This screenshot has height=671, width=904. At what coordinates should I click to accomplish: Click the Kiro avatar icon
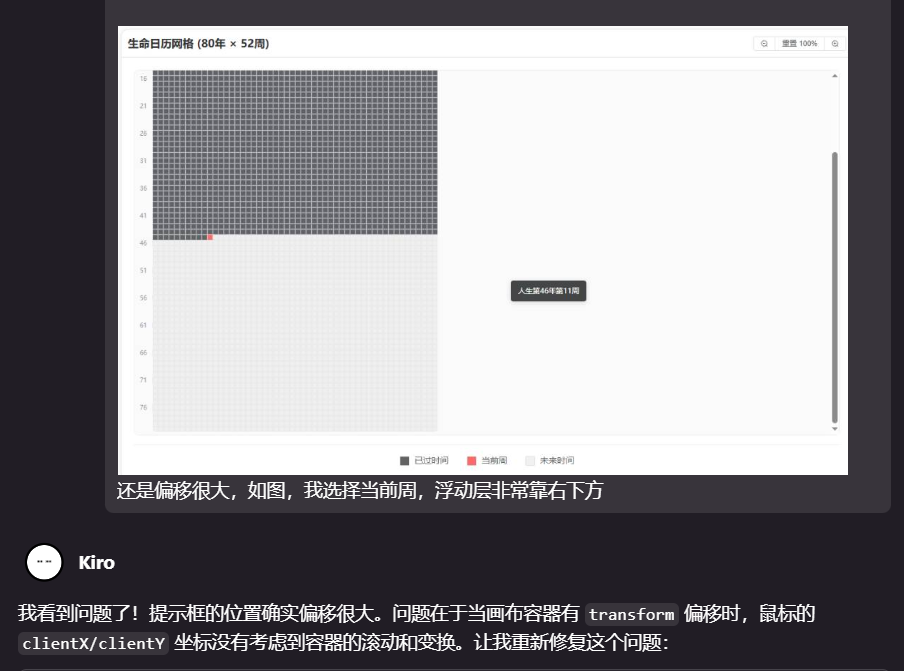(44, 562)
